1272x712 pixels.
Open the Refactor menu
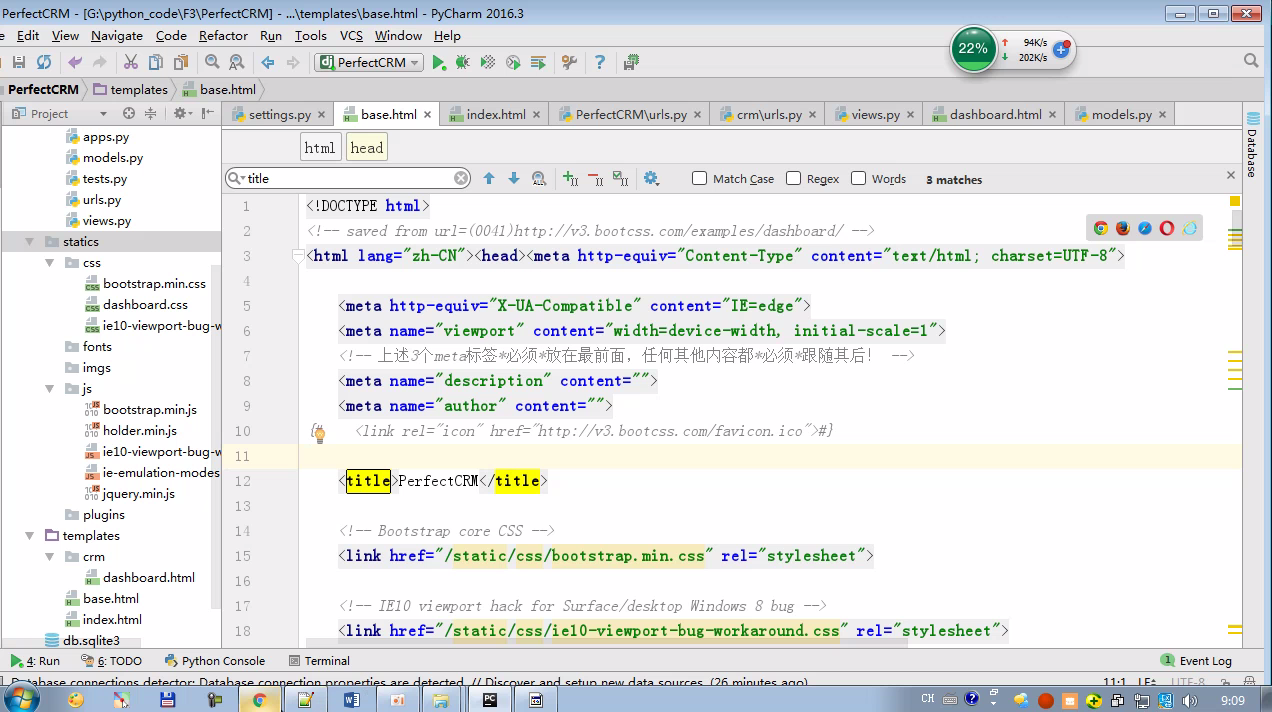[x=223, y=35]
